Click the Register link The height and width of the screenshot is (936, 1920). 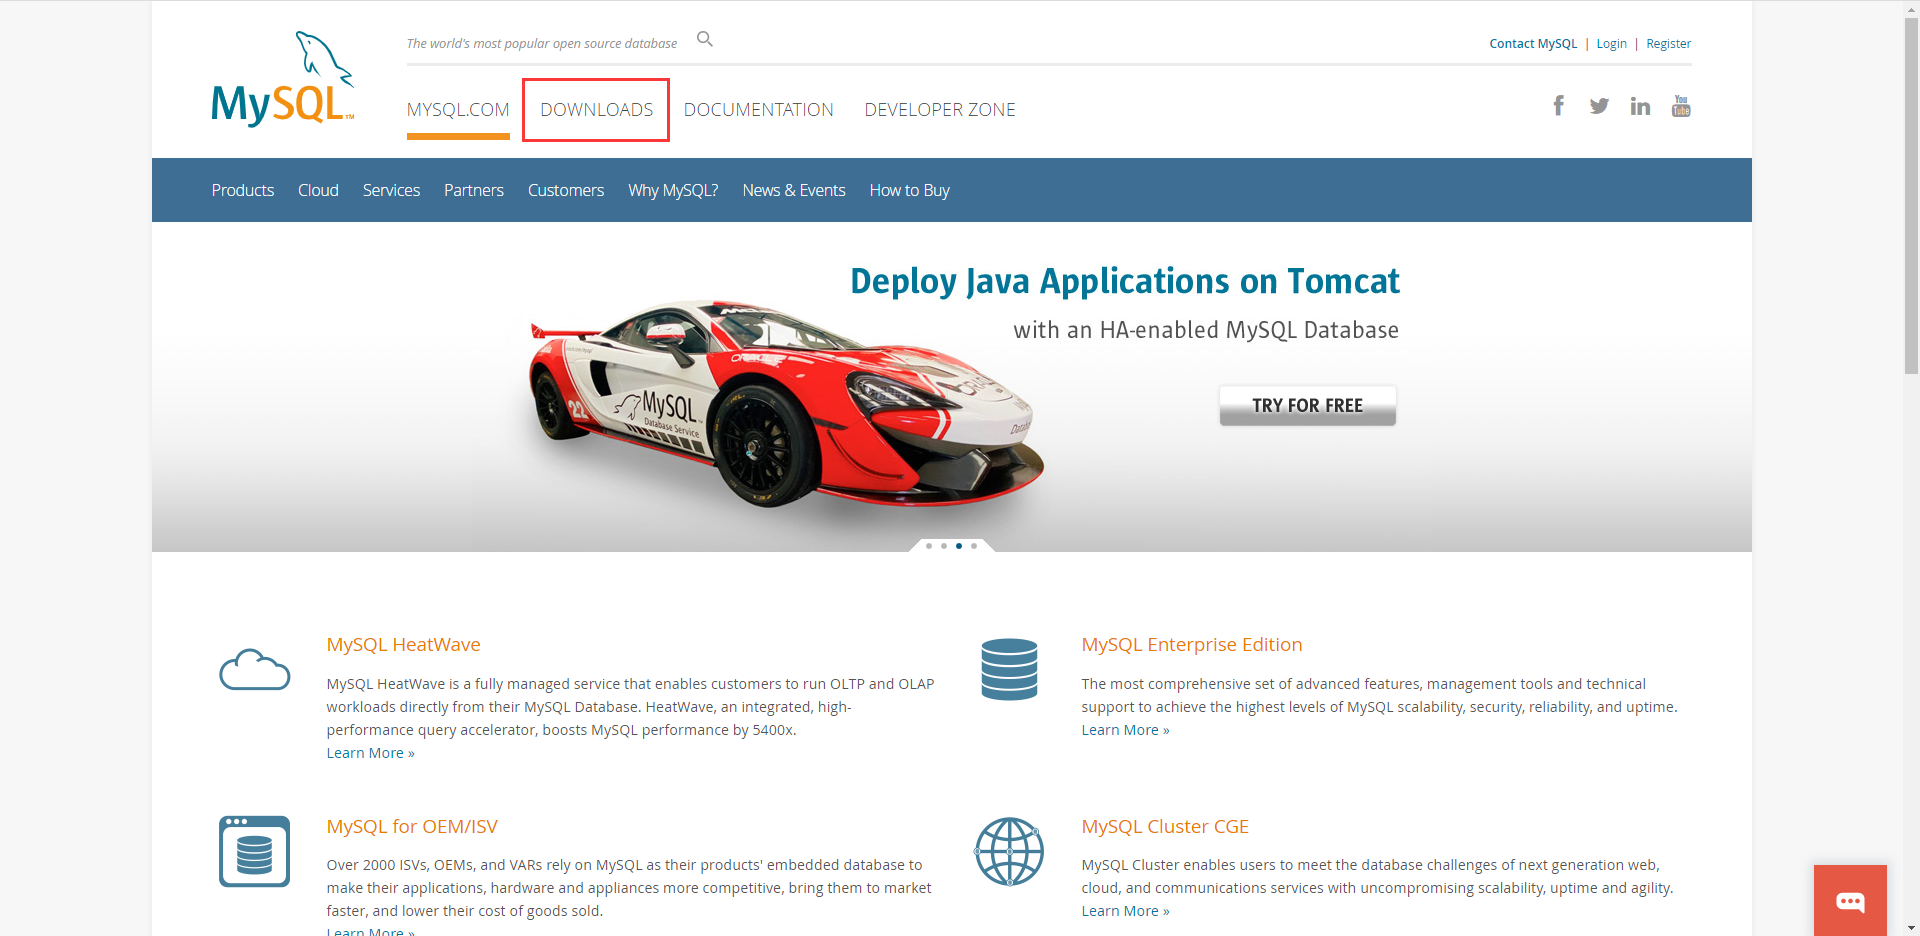point(1668,44)
